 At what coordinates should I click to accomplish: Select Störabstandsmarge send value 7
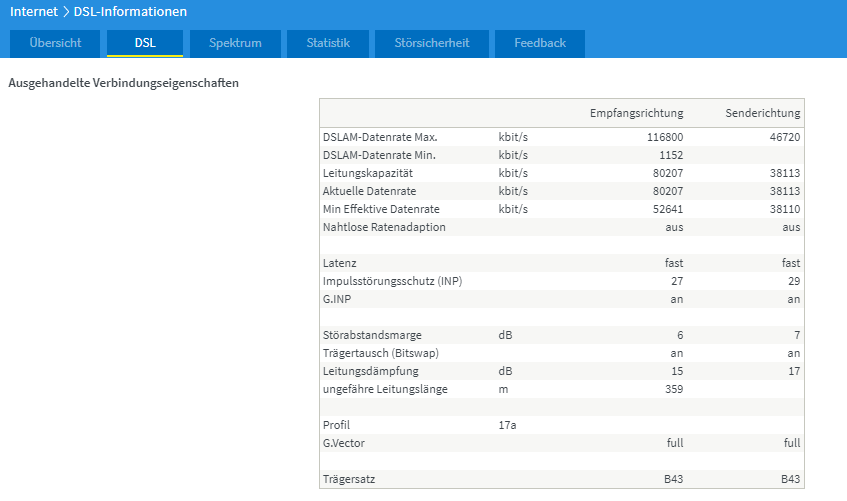point(797,335)
